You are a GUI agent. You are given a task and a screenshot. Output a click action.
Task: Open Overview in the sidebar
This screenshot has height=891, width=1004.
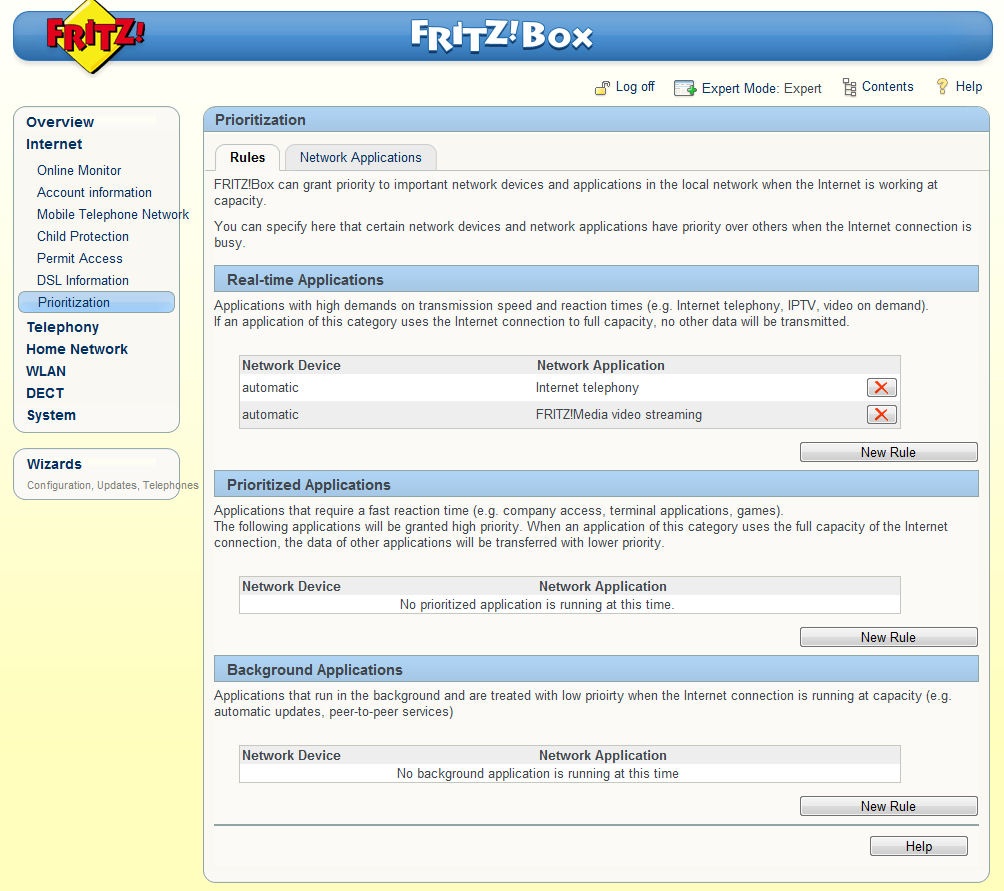tap(60, 122)
